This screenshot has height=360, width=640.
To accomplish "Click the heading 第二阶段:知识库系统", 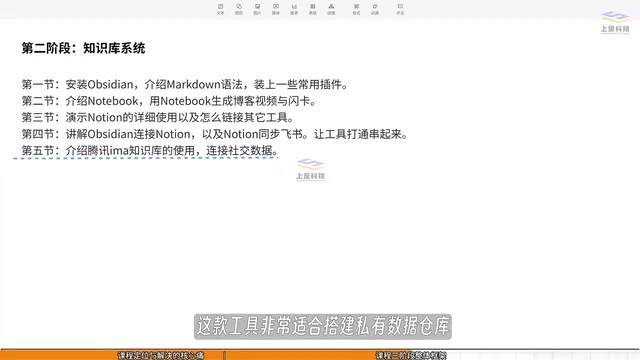I will coord(83,48).
